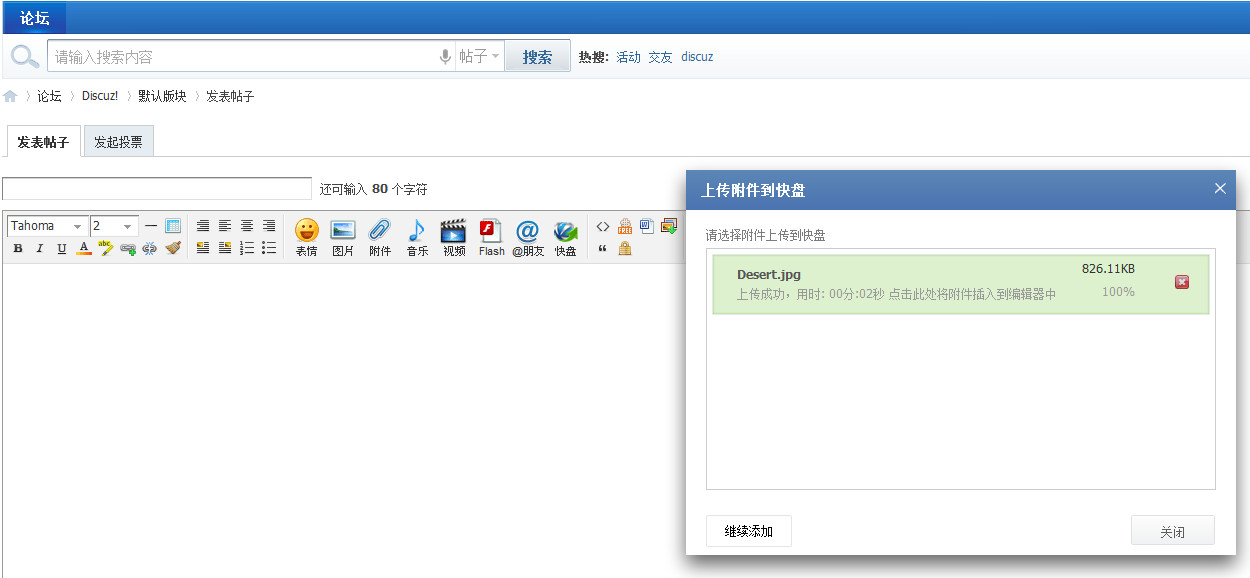Insert Flash content
Viewport: 1250px width, 578px height.
pyautogui.click(x=491, y=238)
